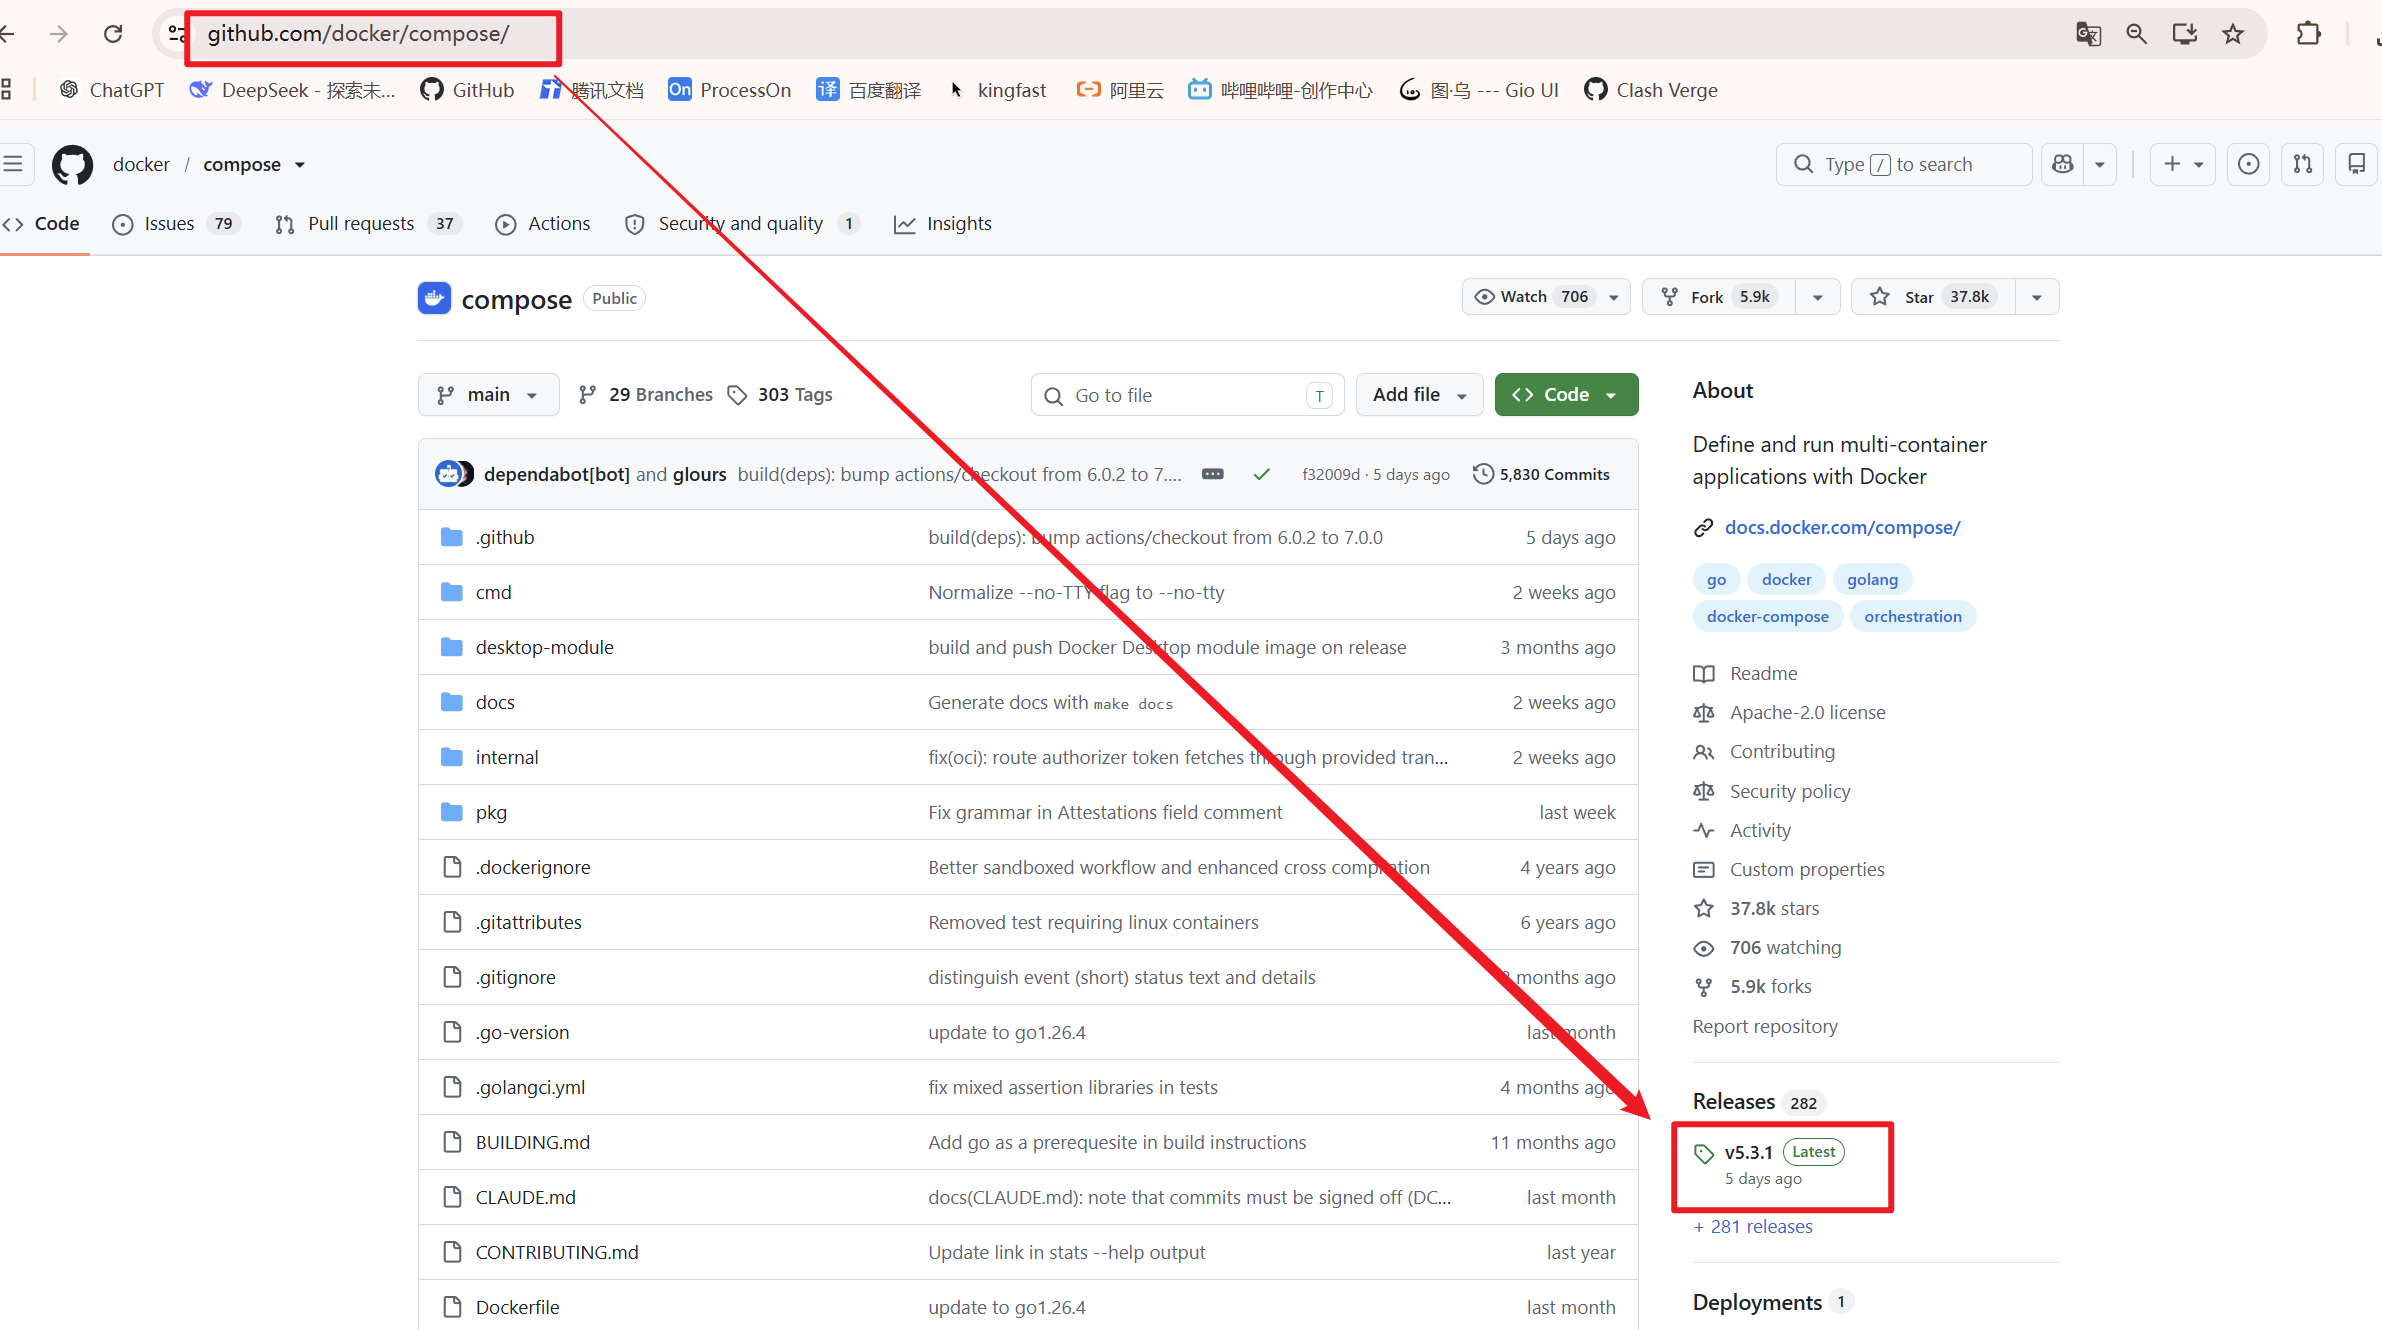Open the docker-compose topic tag

tap(1767, 616)
